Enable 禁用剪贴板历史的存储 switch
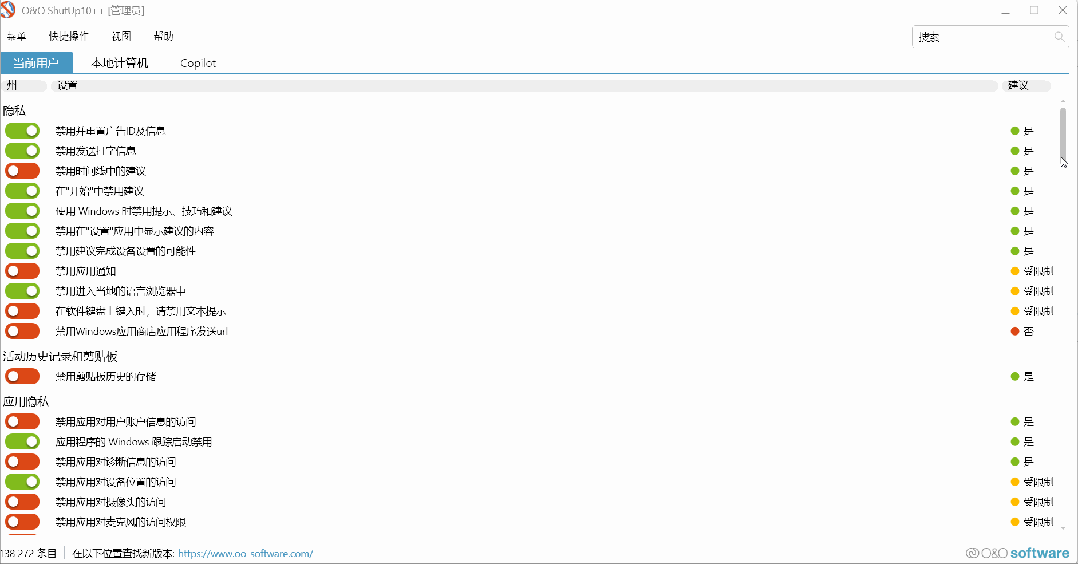The image size is (1078, 564). coord(23,376)
